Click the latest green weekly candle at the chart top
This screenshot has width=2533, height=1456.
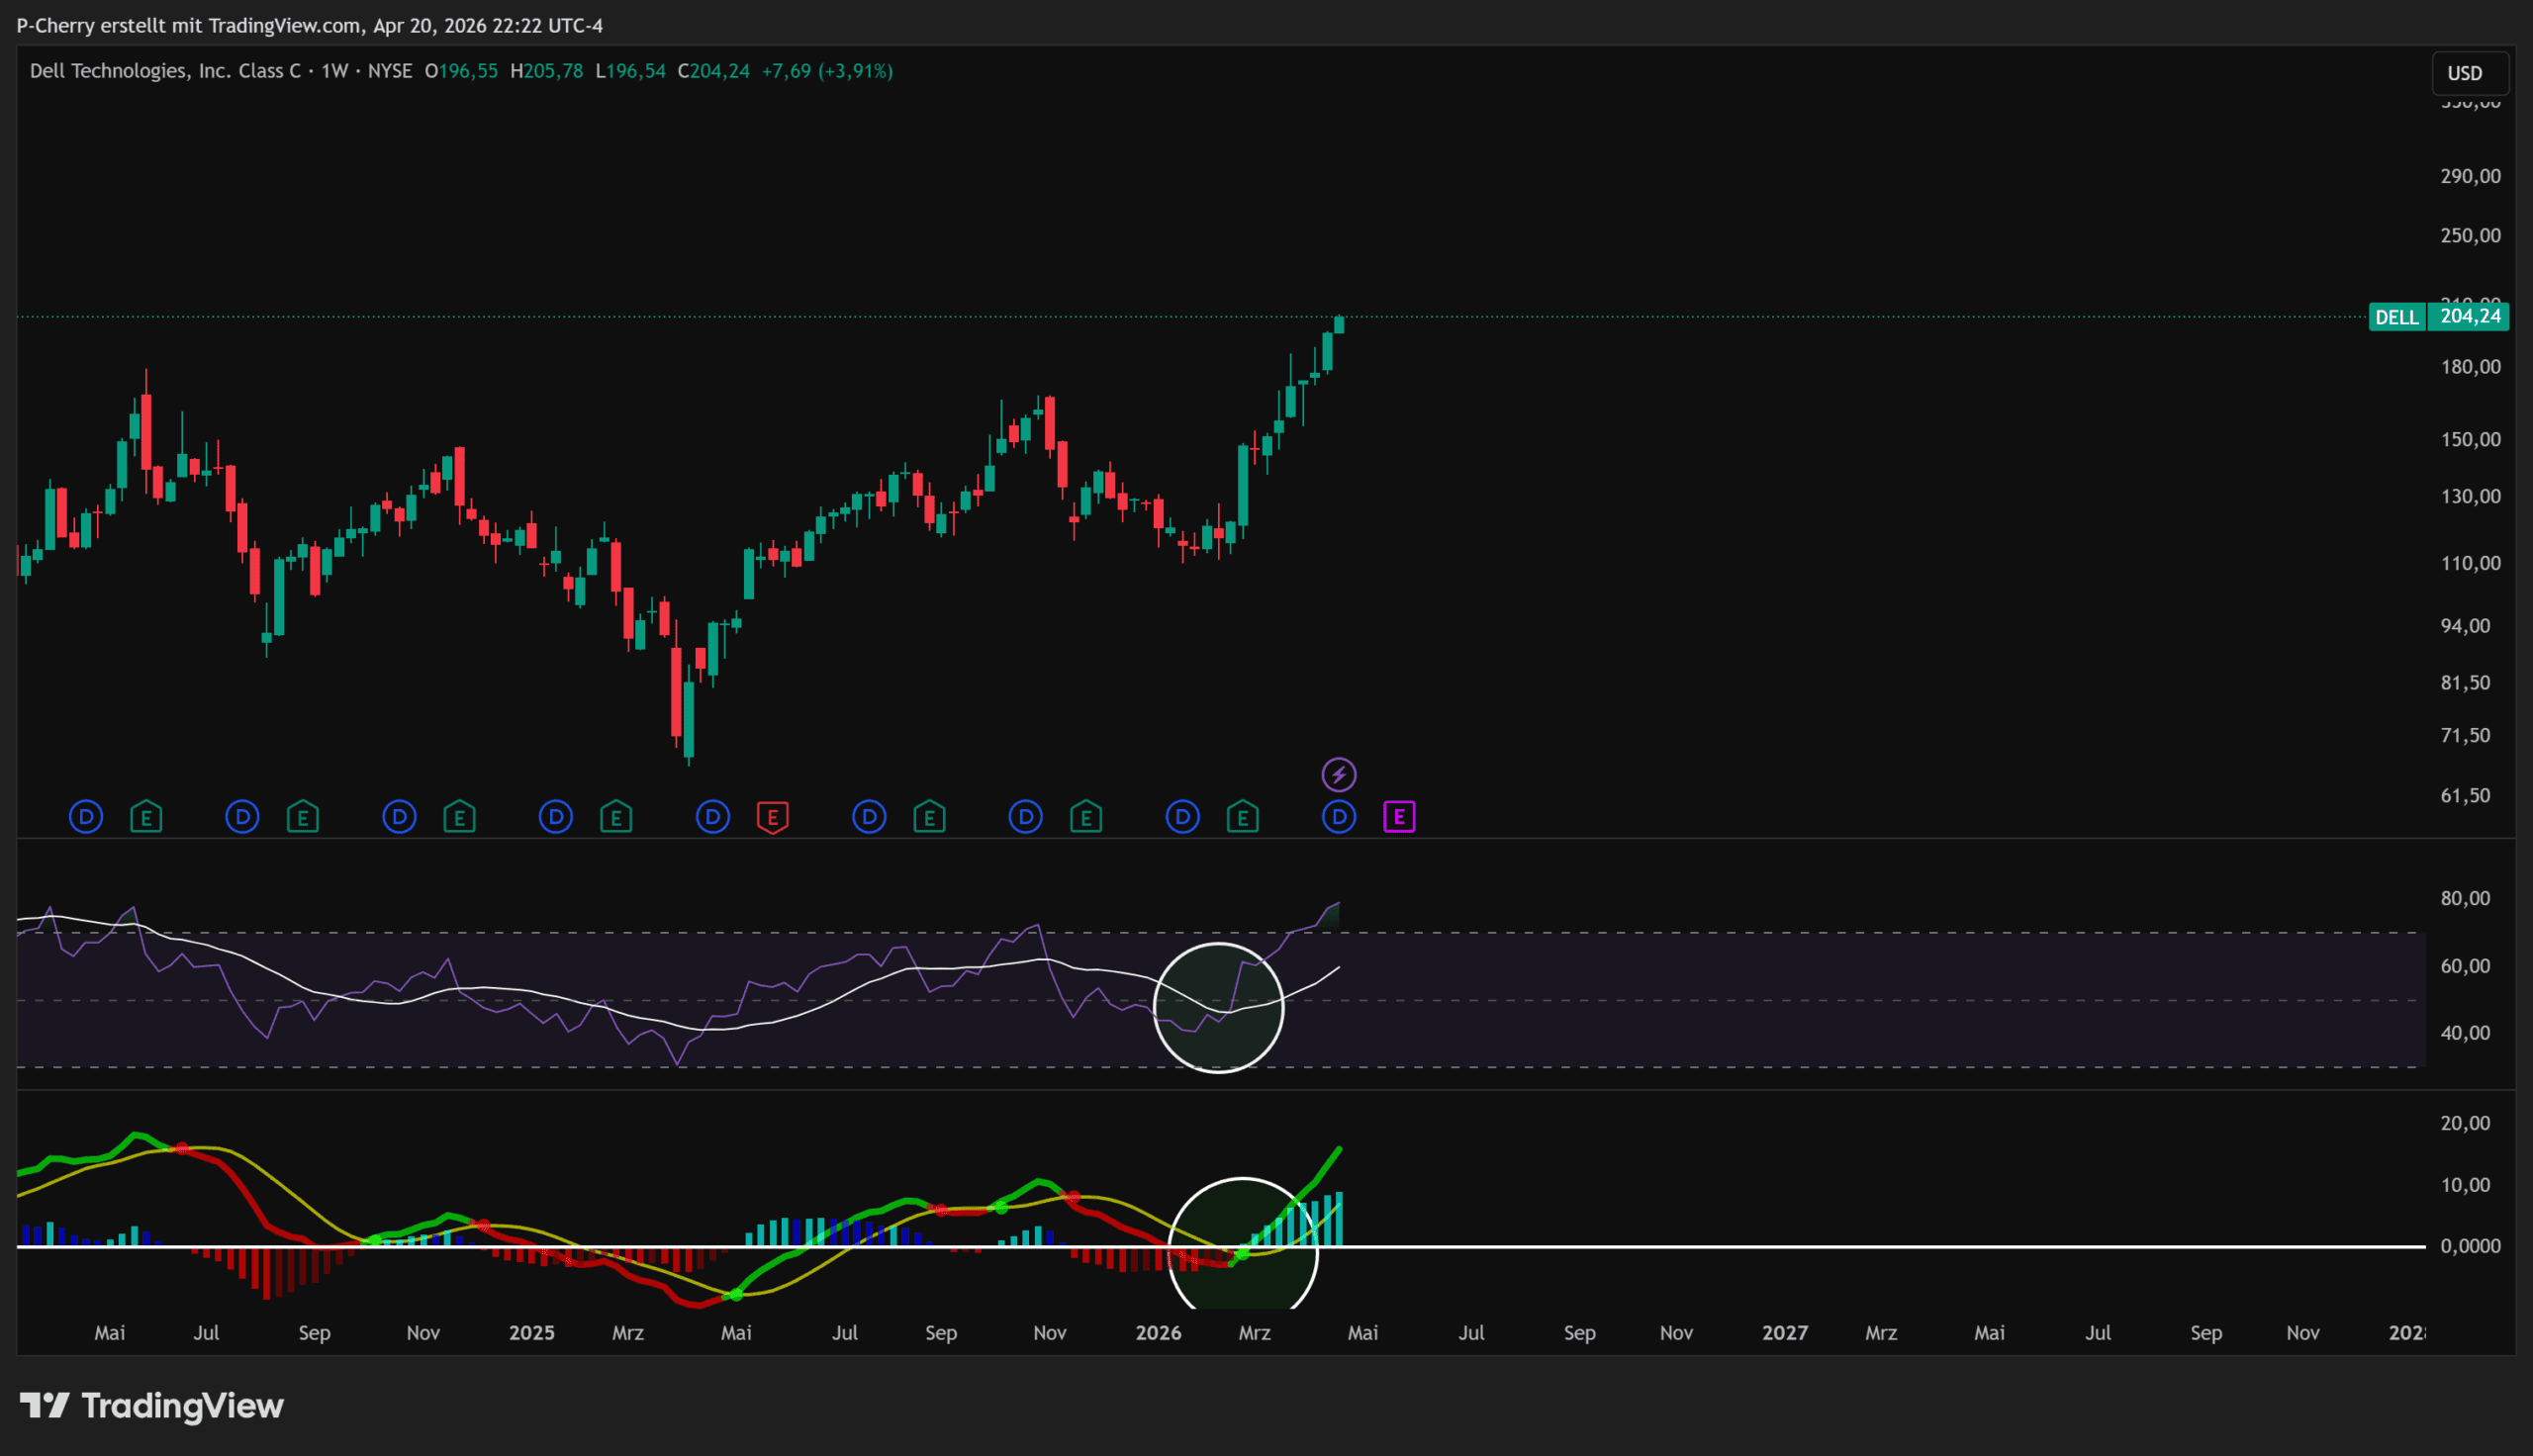pyautogui.click(x=1338, y=325)
